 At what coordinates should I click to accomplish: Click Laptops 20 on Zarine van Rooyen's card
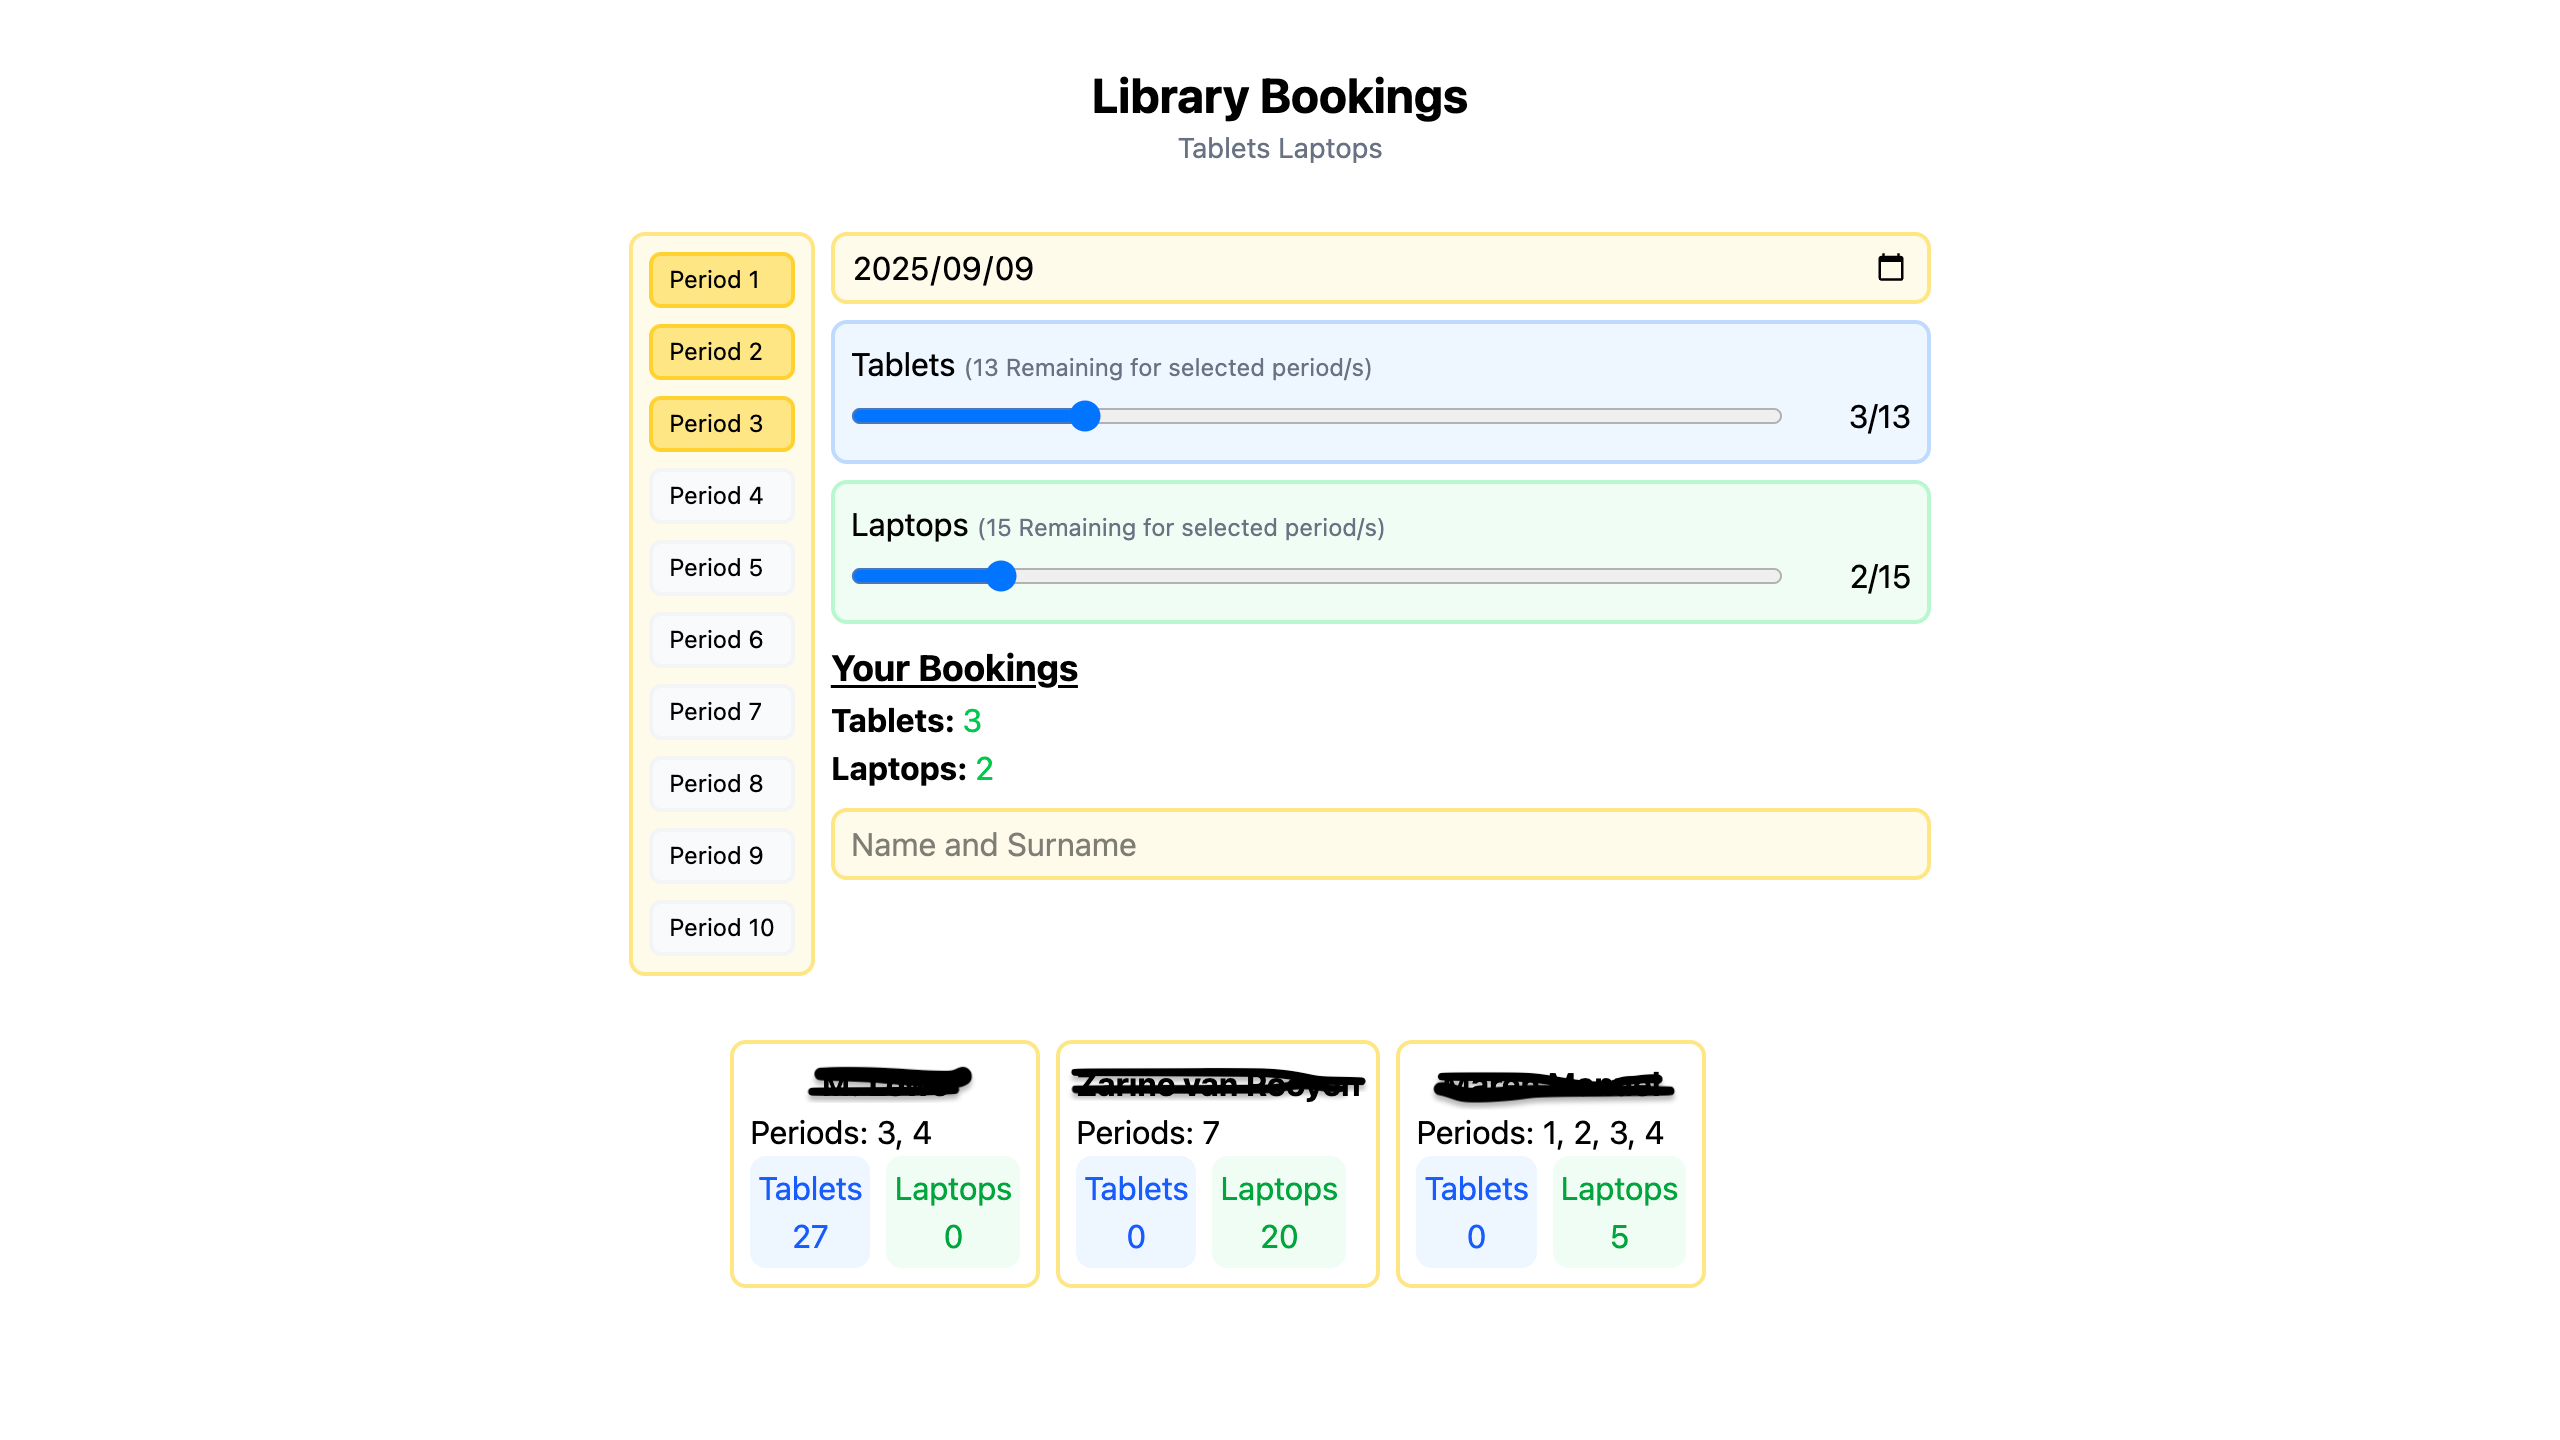(x=1278, y=1212)
